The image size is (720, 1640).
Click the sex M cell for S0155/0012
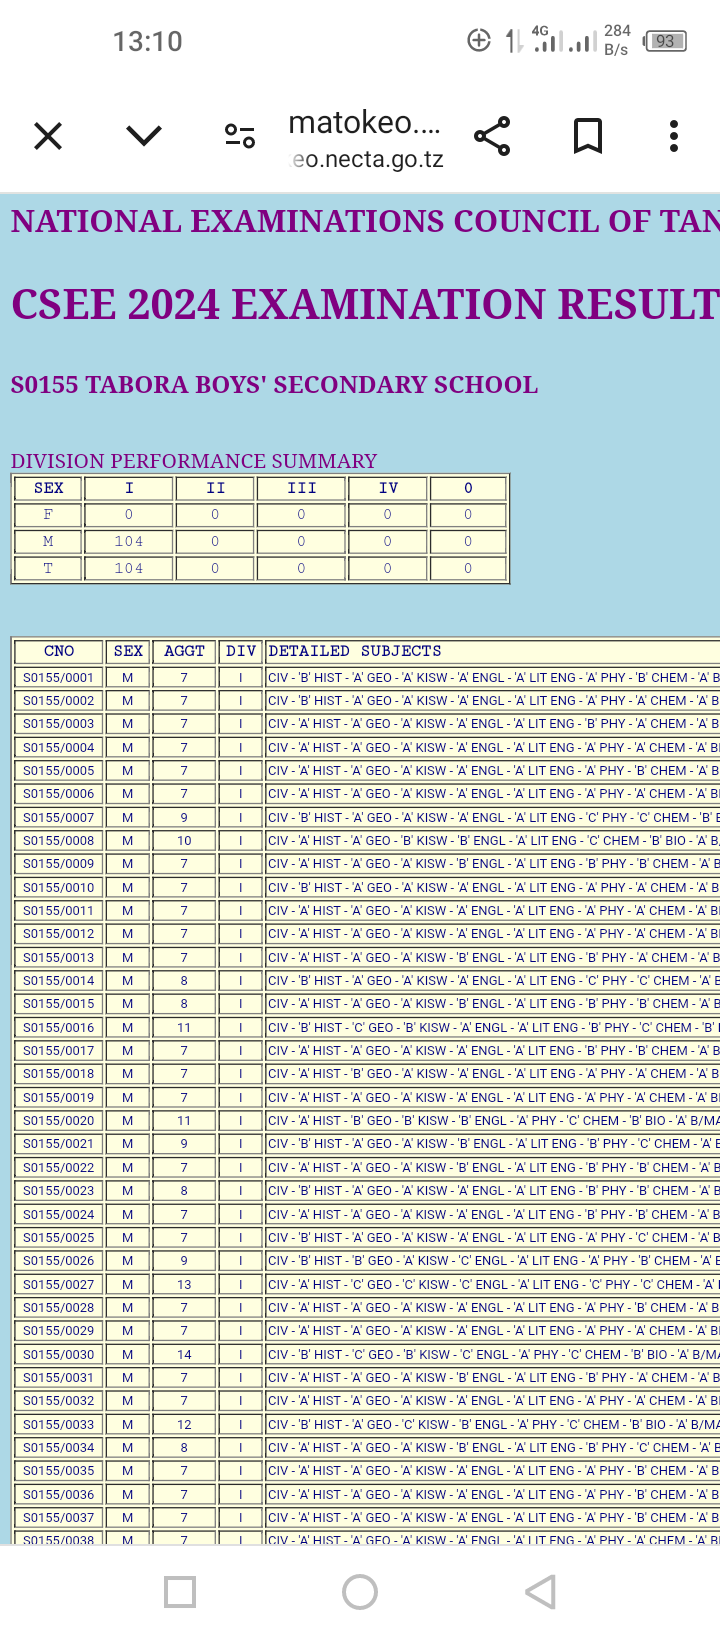coord(128,934)
